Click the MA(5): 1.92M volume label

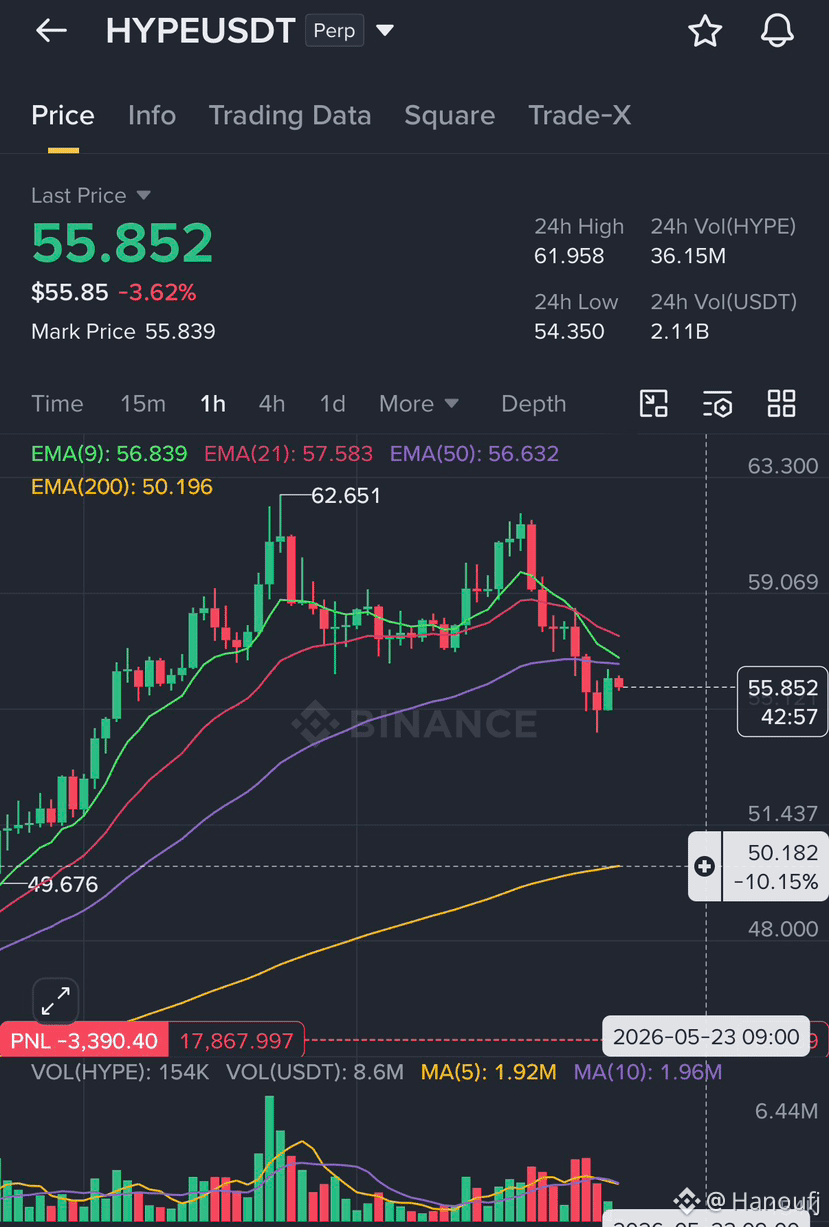click(x=488, y=1072)
